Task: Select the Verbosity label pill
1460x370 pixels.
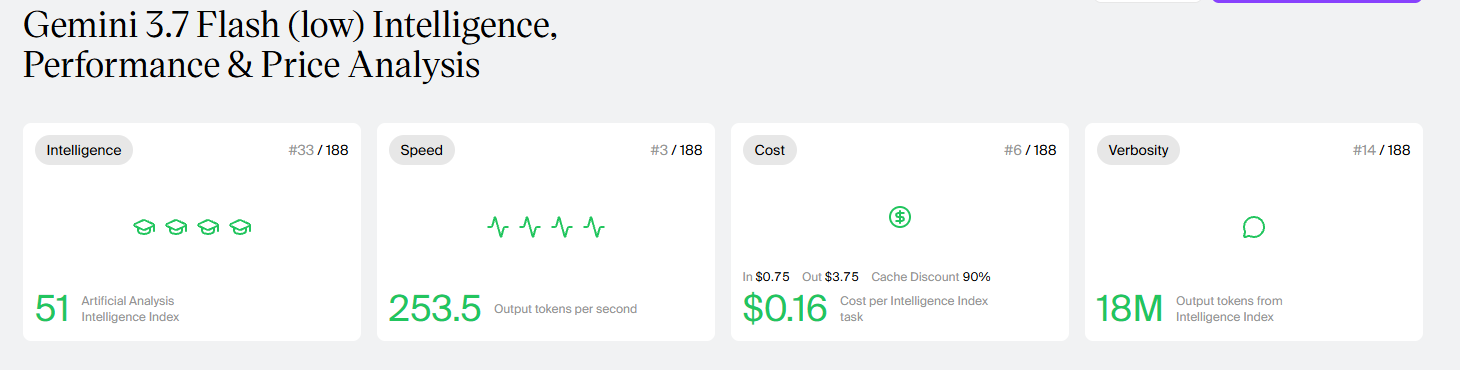Action: click(x=1138, y=150)
